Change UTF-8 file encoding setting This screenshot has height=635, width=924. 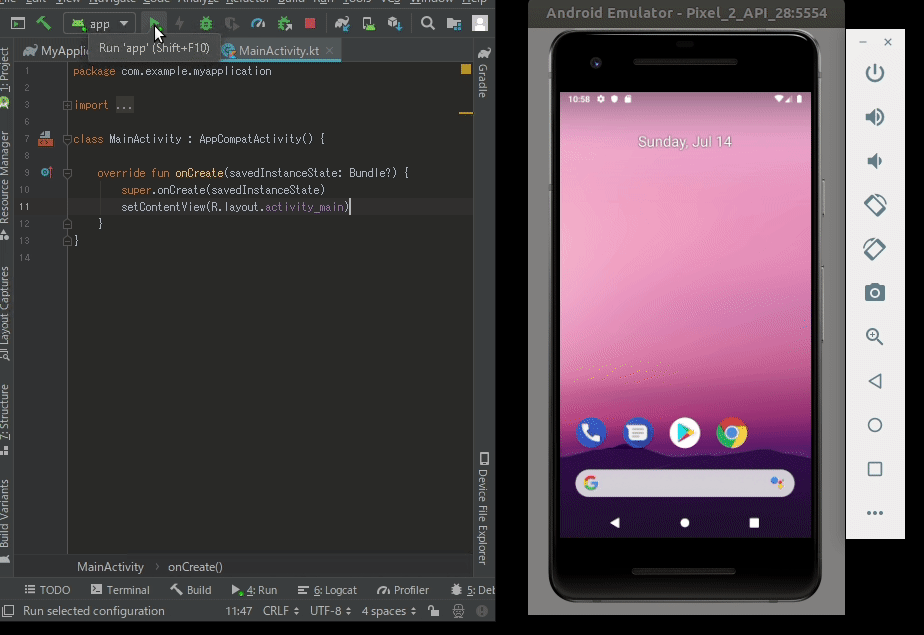[x=331, y=611]
